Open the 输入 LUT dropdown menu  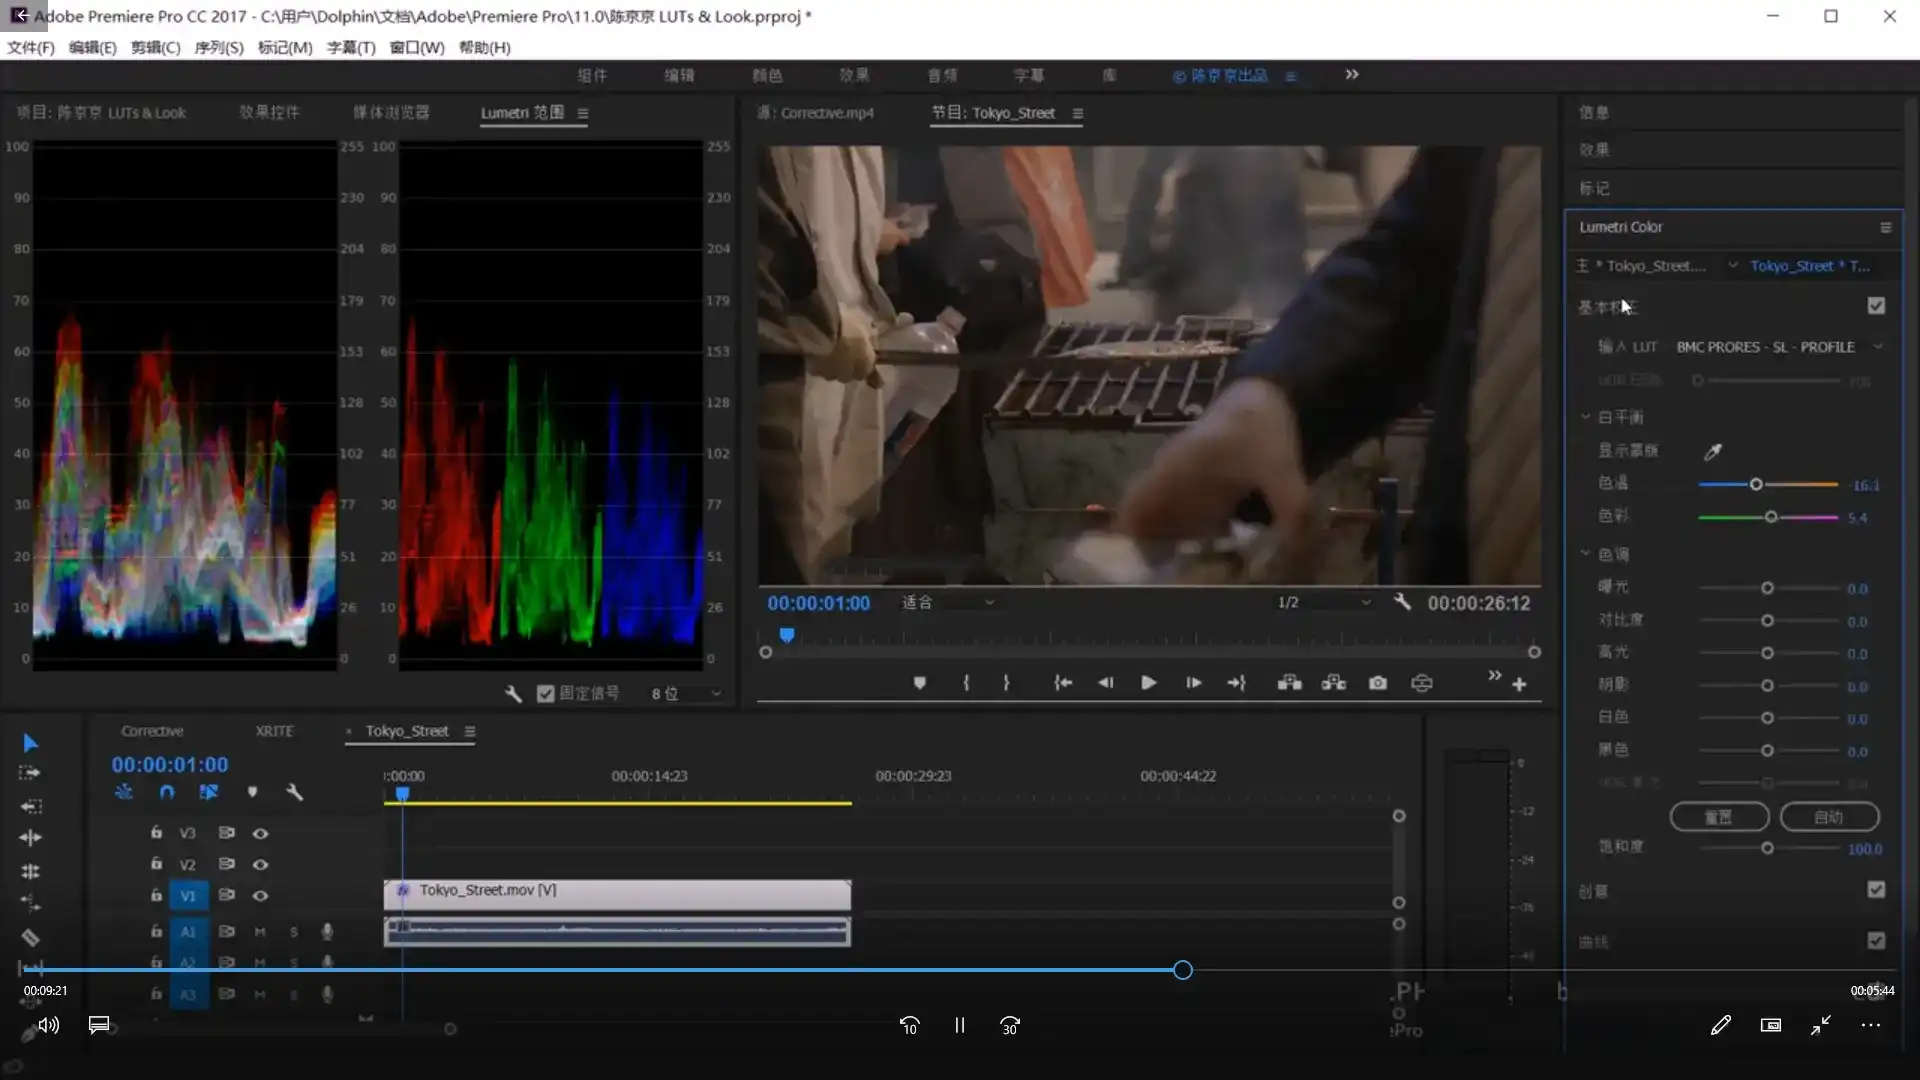(x=1880, y=347)
